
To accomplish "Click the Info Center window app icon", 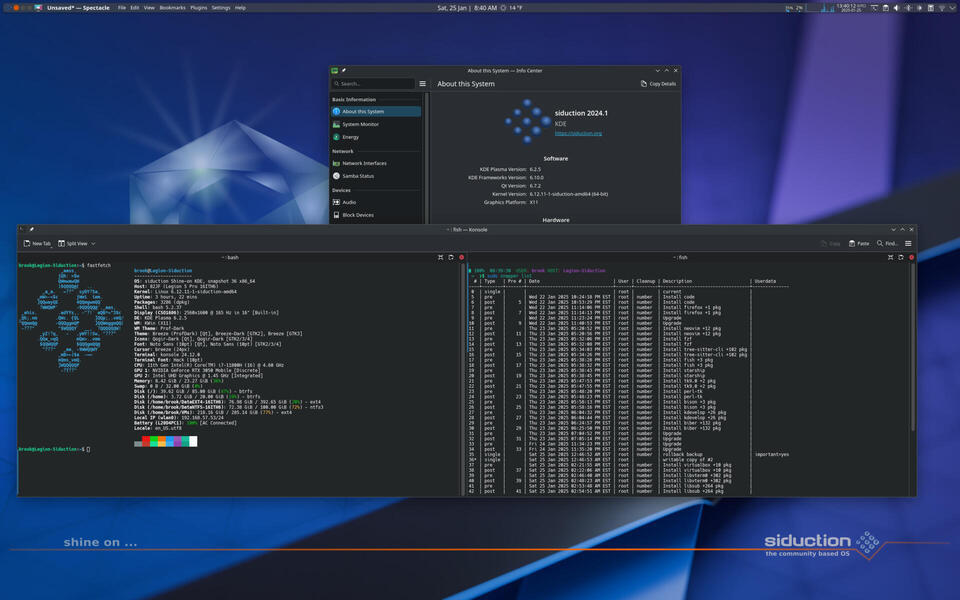I will (x=335, y=70).
